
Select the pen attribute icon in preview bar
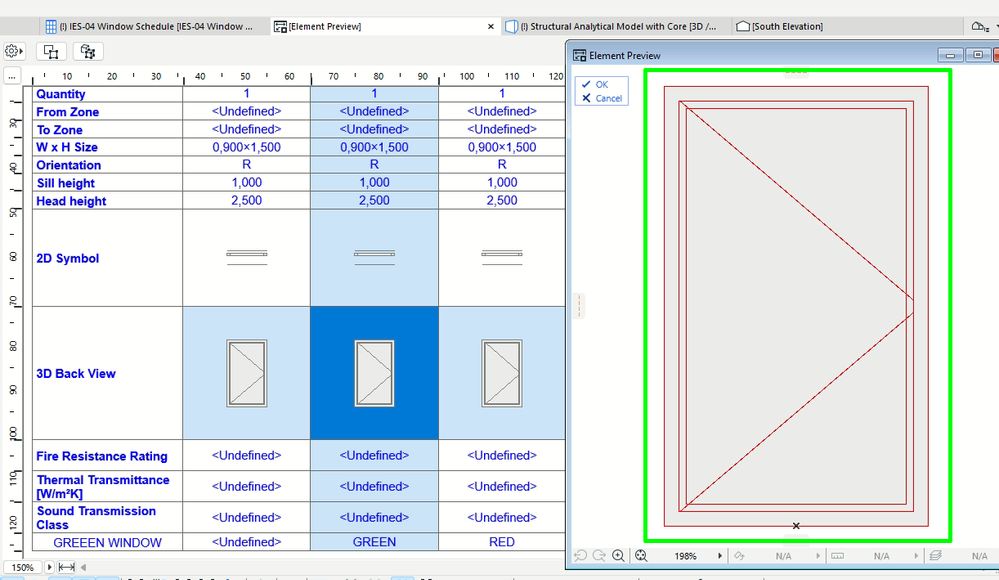[x=738, y=555]
